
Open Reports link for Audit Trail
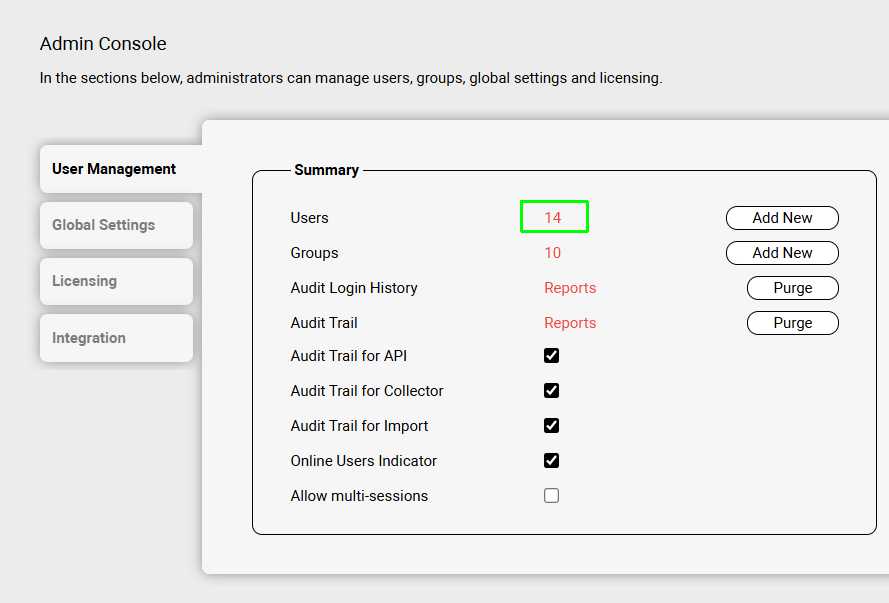[570, 323]
